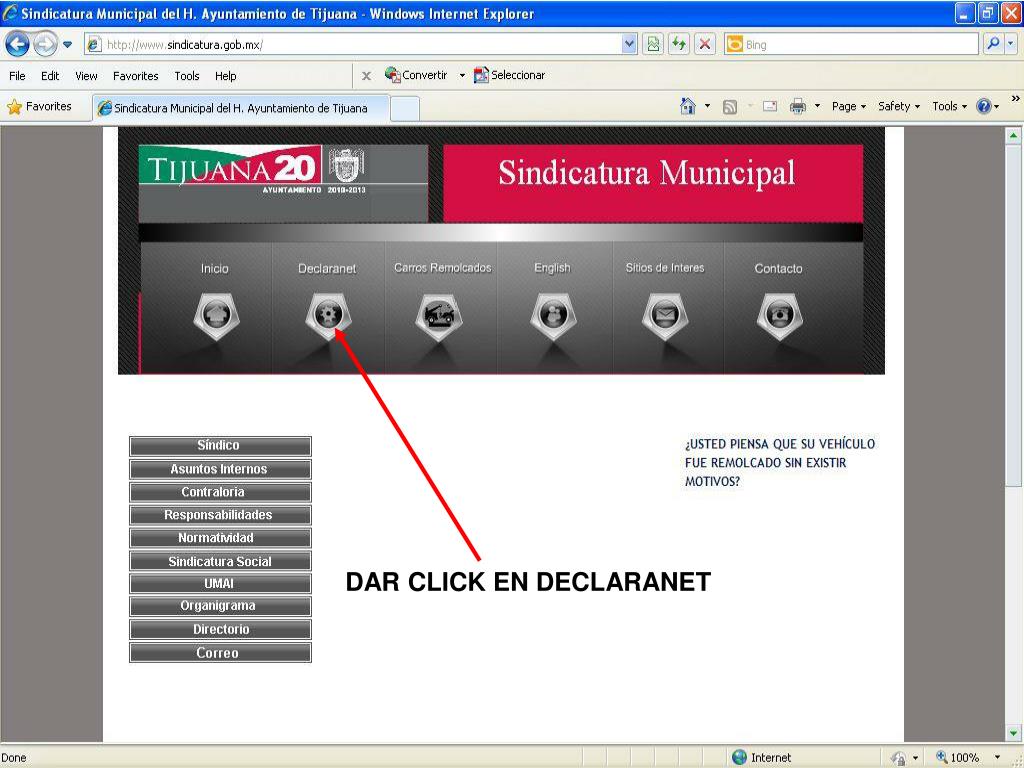Click the Asuntos Internos button
1024x768 pixels.
(x=220, y=469)
